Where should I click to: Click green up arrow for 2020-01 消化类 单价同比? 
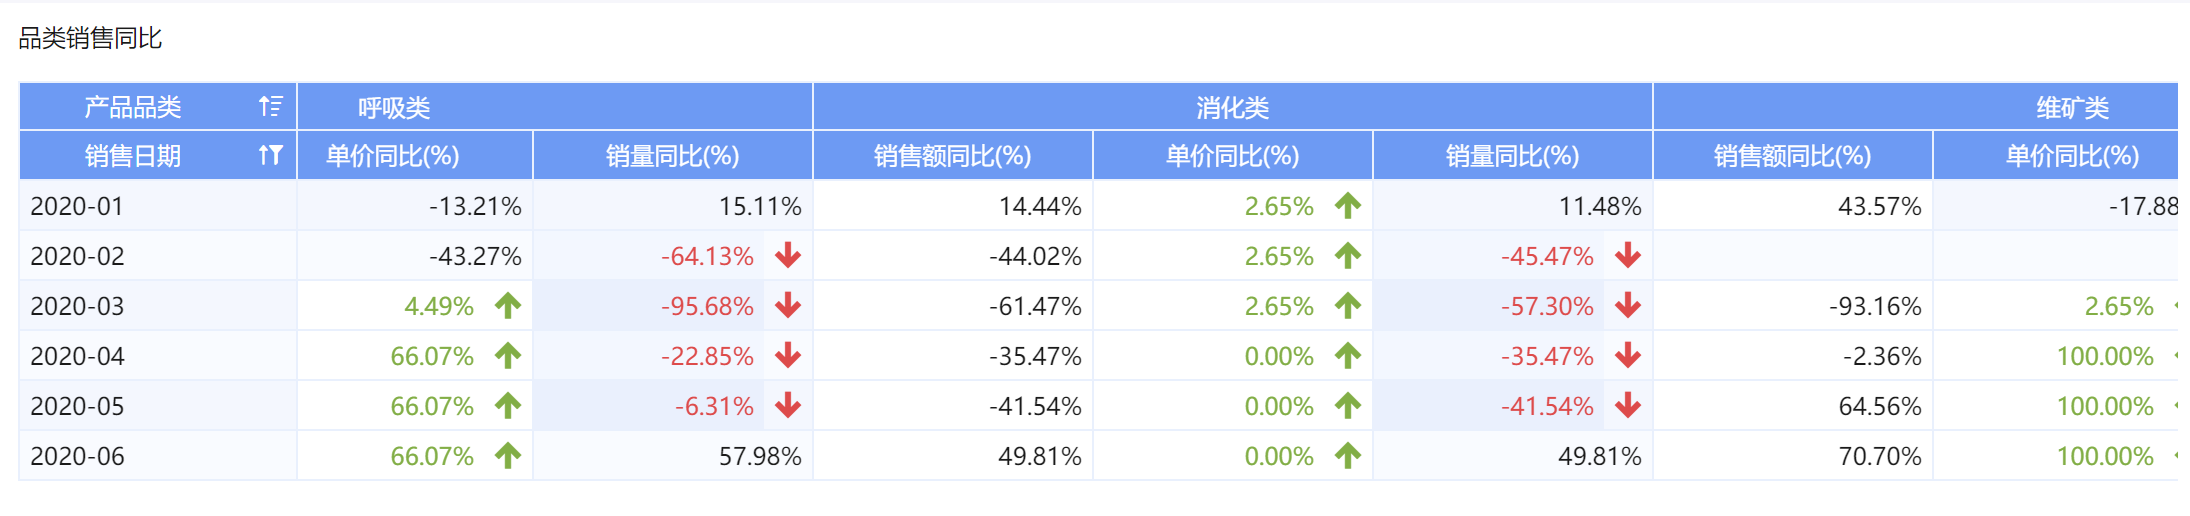click(1348, 206)
